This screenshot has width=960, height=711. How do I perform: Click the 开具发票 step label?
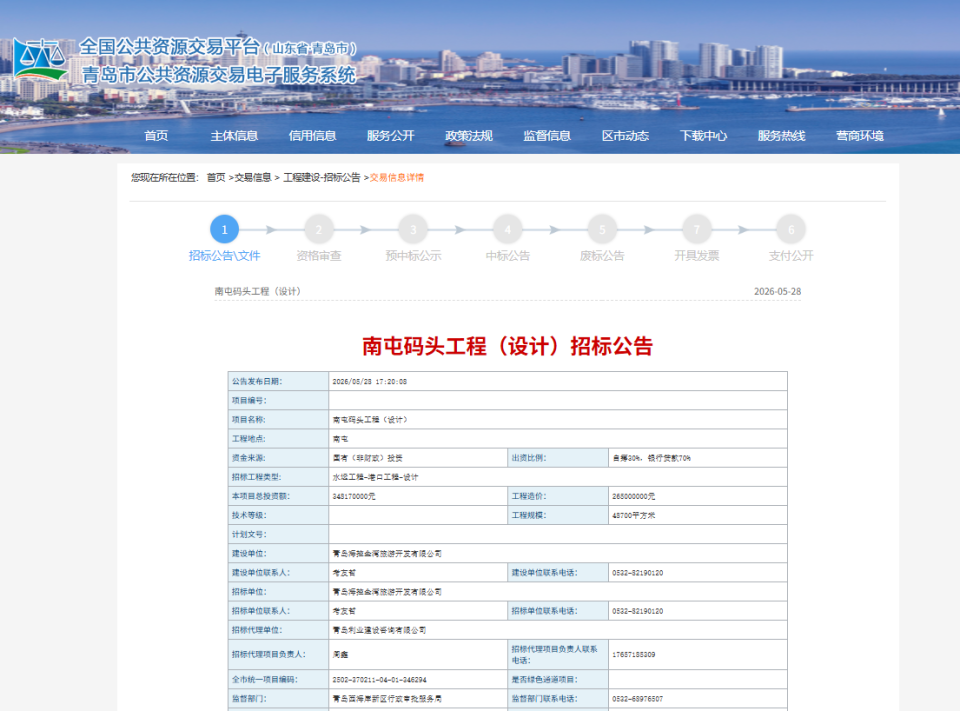coord(697,256)
